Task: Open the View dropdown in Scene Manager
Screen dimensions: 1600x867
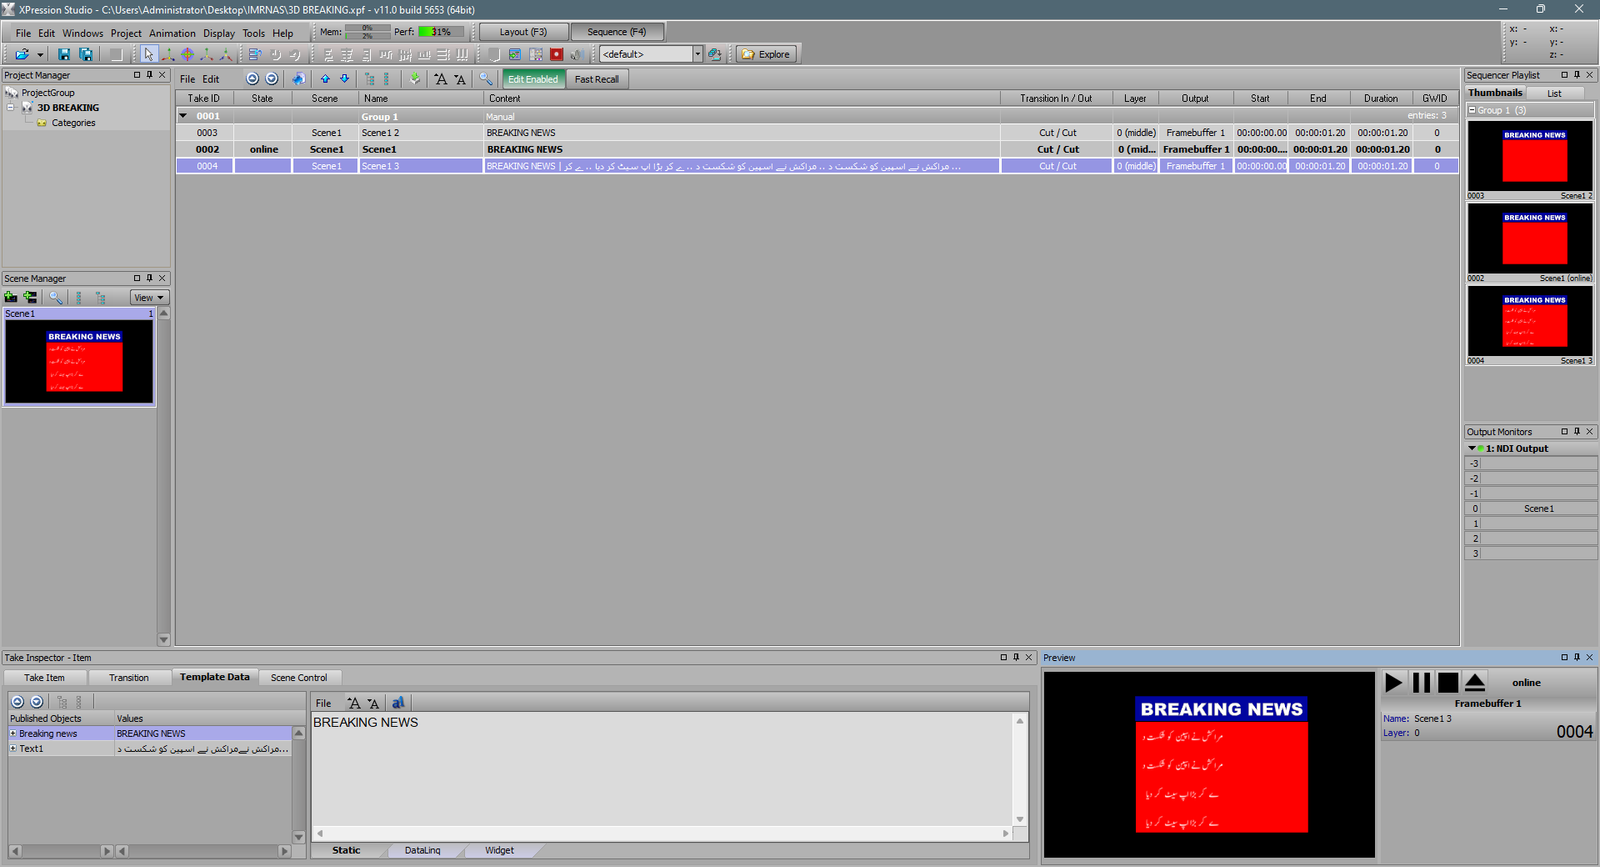Action: tap(149, 297)
